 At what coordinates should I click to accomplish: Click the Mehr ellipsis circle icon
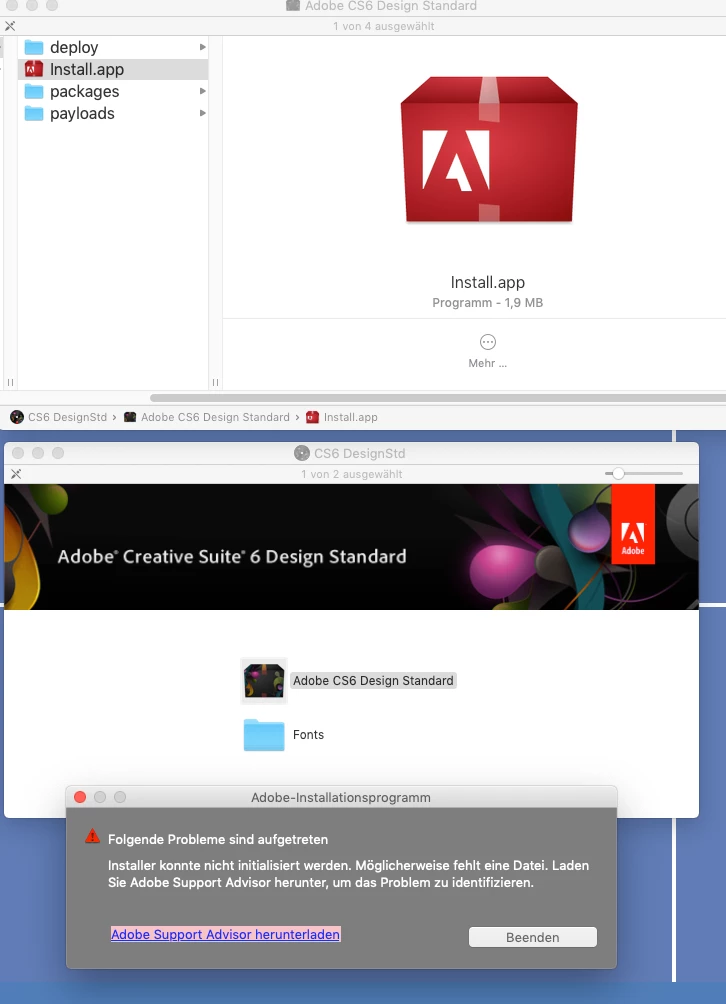pos(488,342)
